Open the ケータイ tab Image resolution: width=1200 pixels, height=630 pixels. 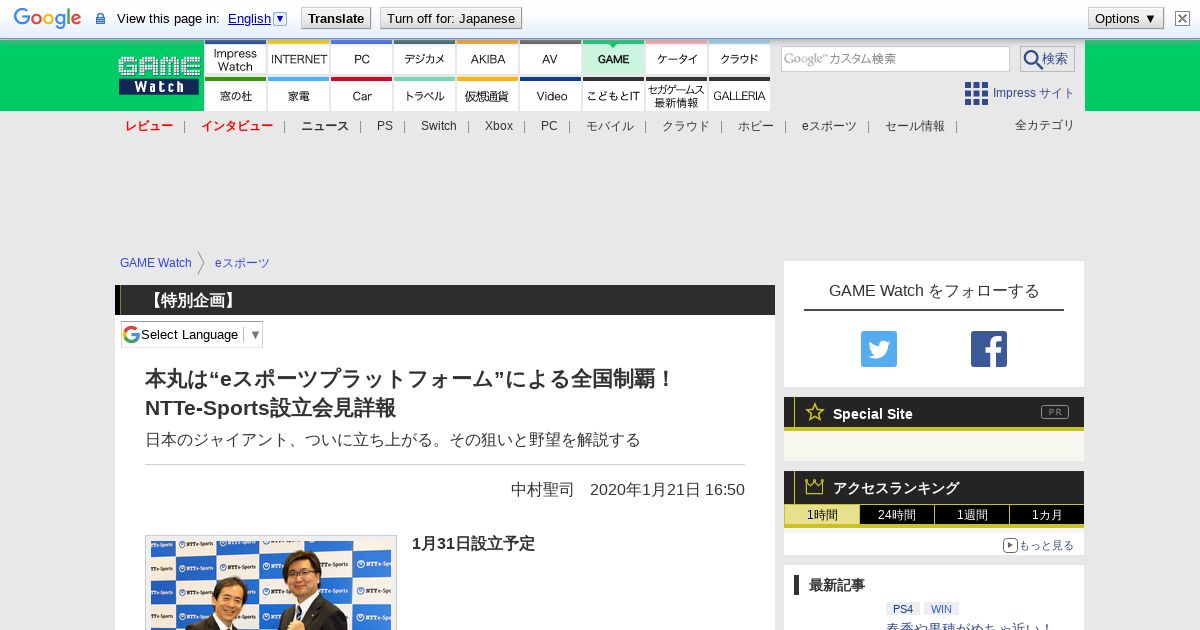click(x=677, y=58)
